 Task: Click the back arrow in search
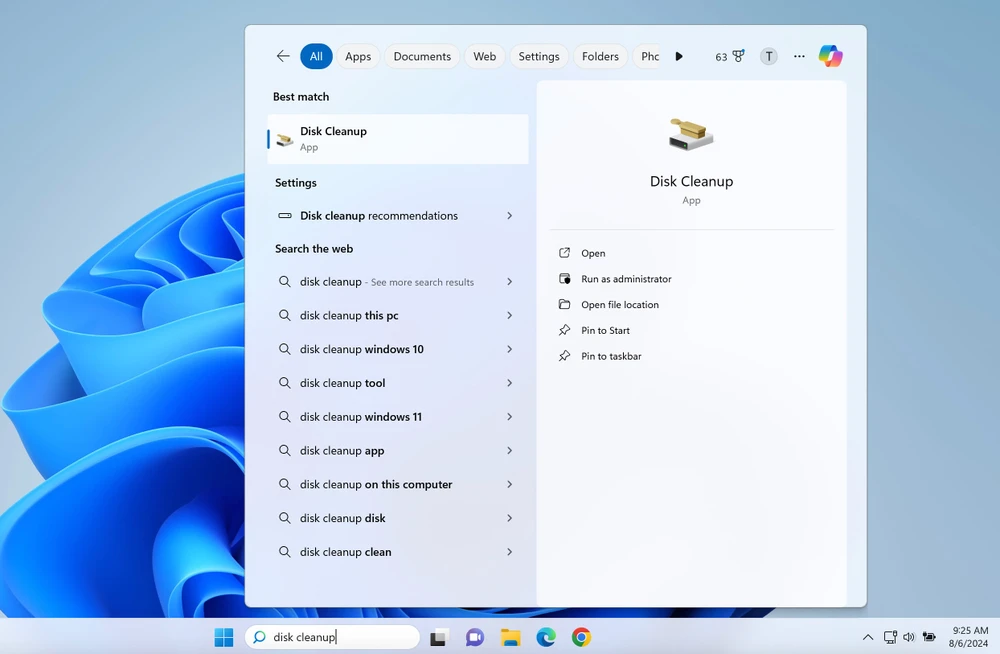283,56
